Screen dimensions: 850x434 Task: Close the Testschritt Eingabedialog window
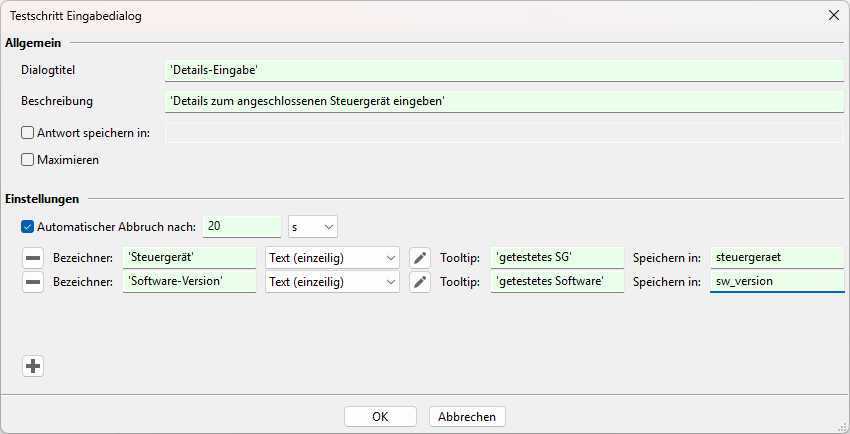click(834, 15)
